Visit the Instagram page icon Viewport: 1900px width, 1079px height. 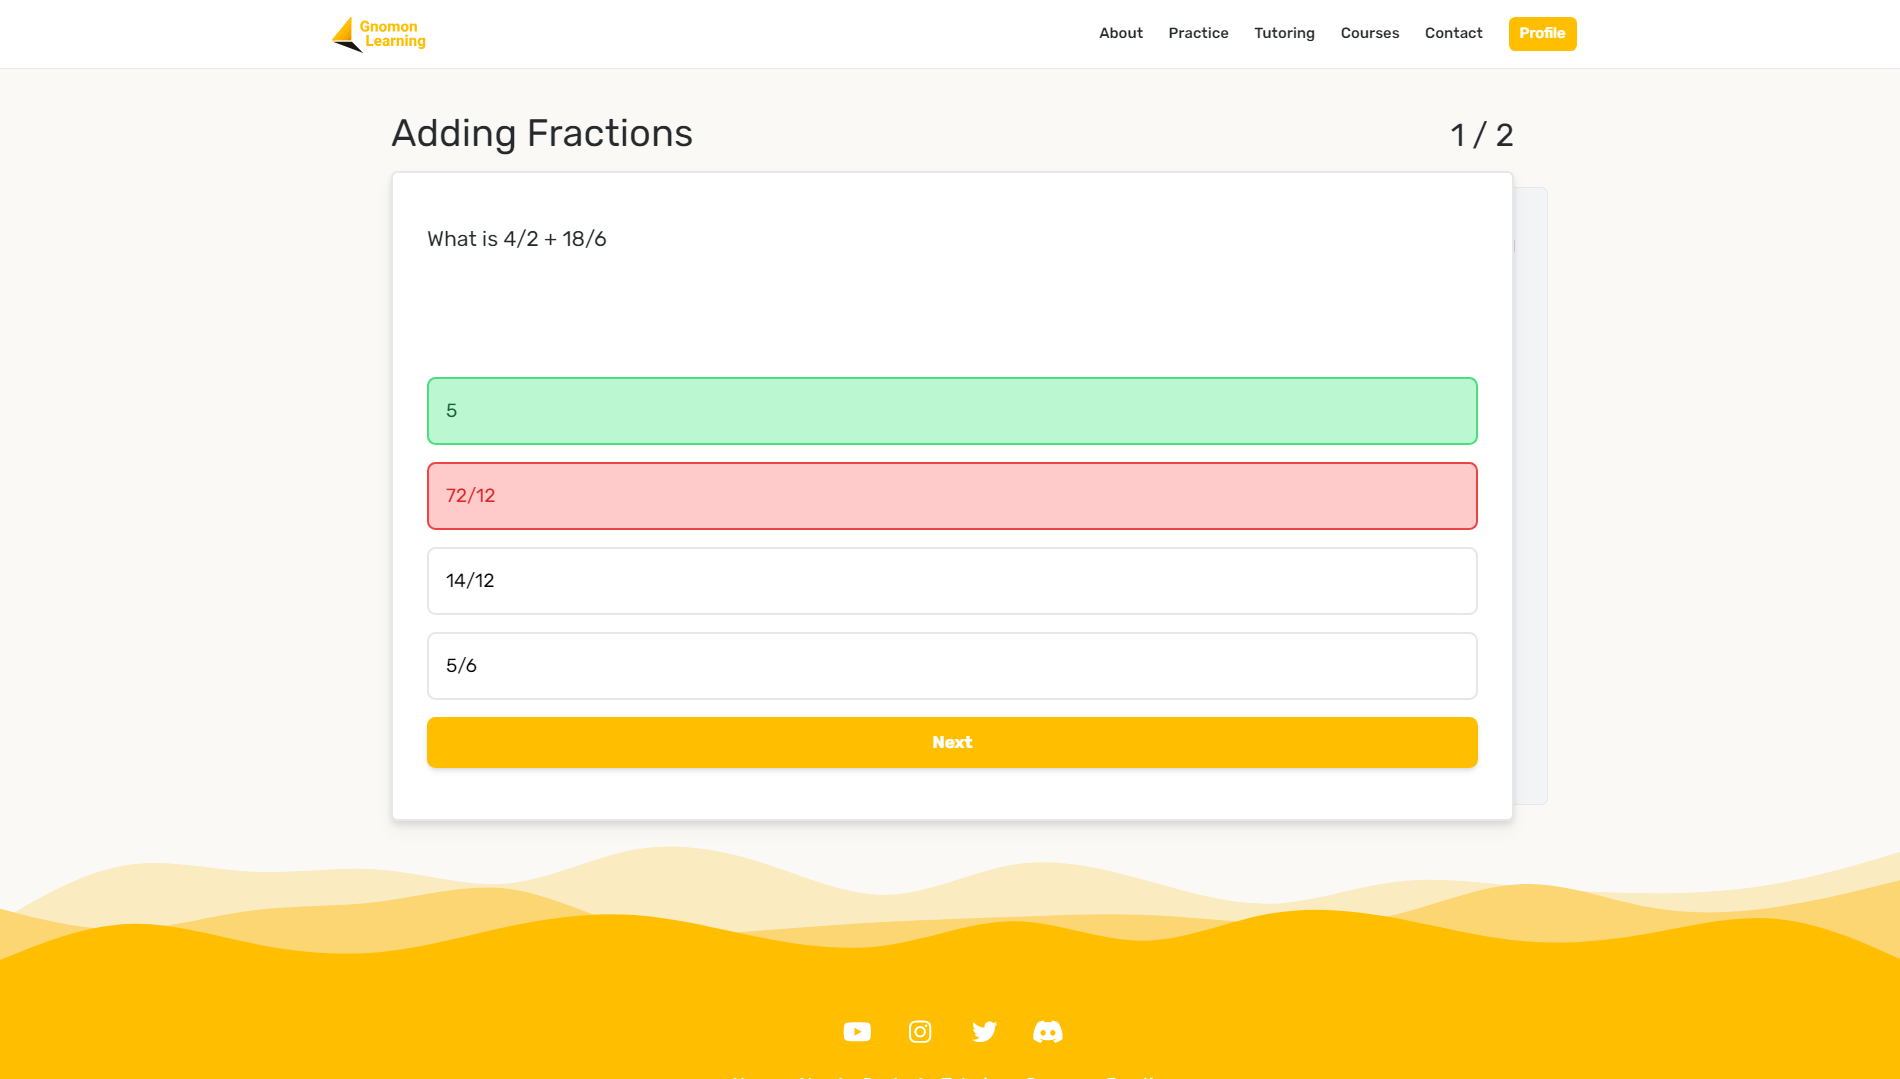tap(920, 1031)
